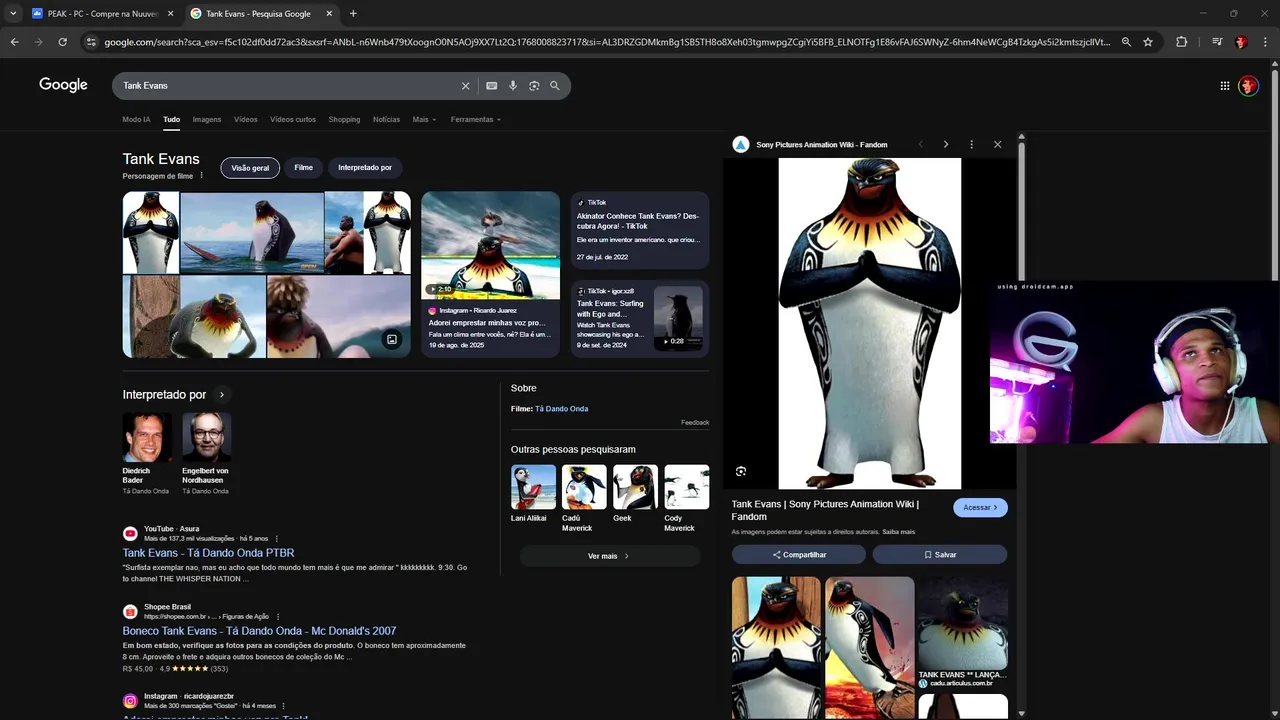Screen dimensions: 1280x720
Task: Click the preview panel vertical scrollbar
Action: tap(1021, 212)
